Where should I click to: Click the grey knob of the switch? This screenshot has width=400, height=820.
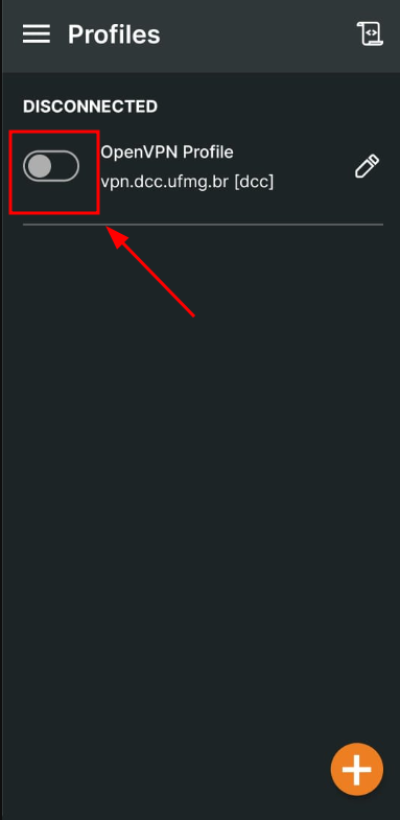point(39,166)
